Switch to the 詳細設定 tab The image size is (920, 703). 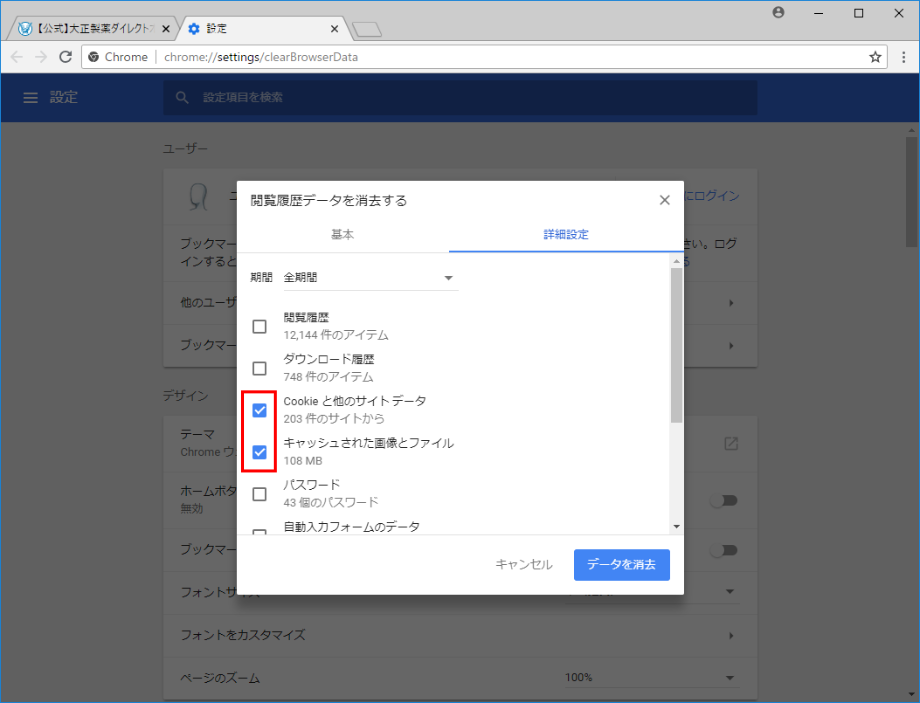(566, 235)
